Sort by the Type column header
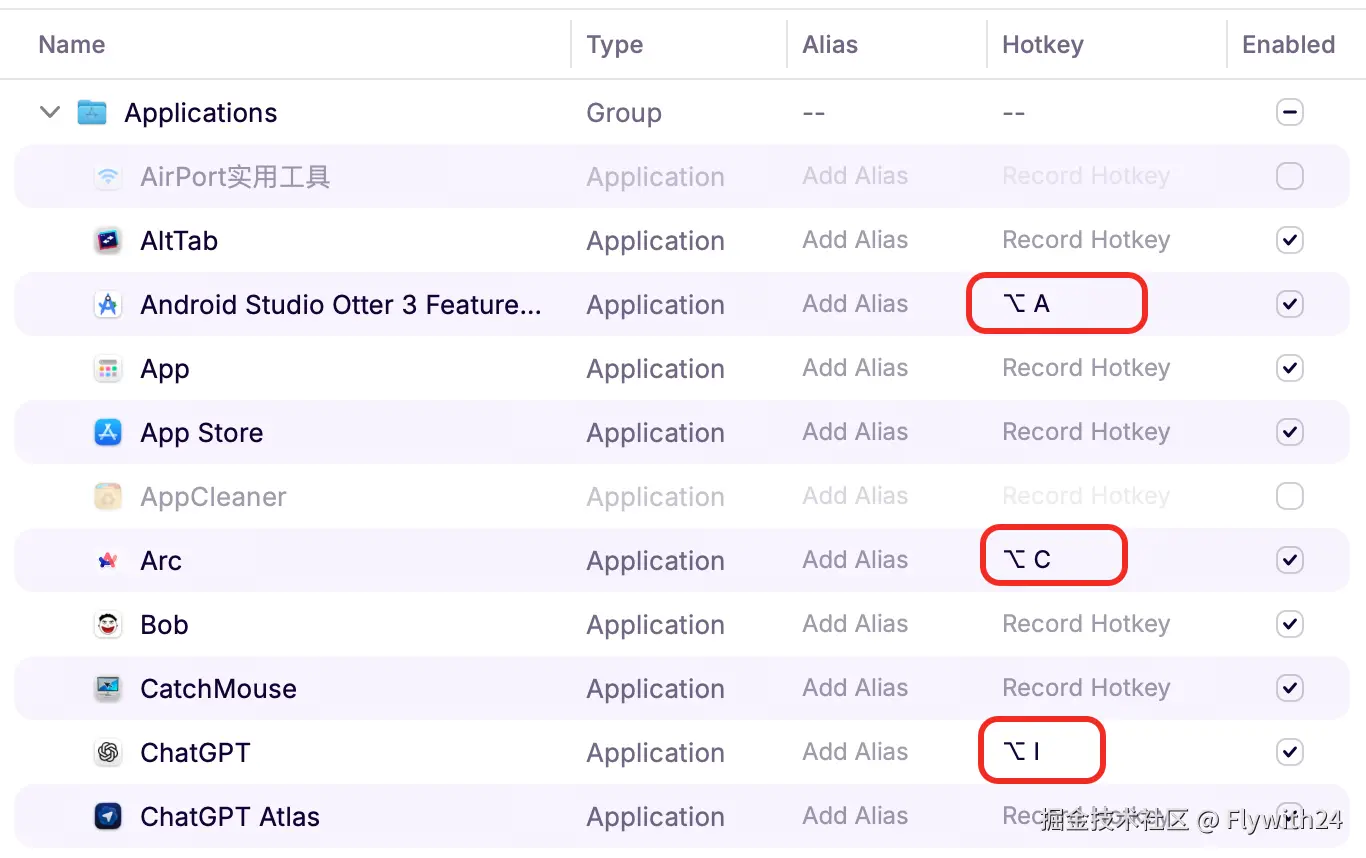The height and width of the screenshot is (858, 1366). pos(615,45)
